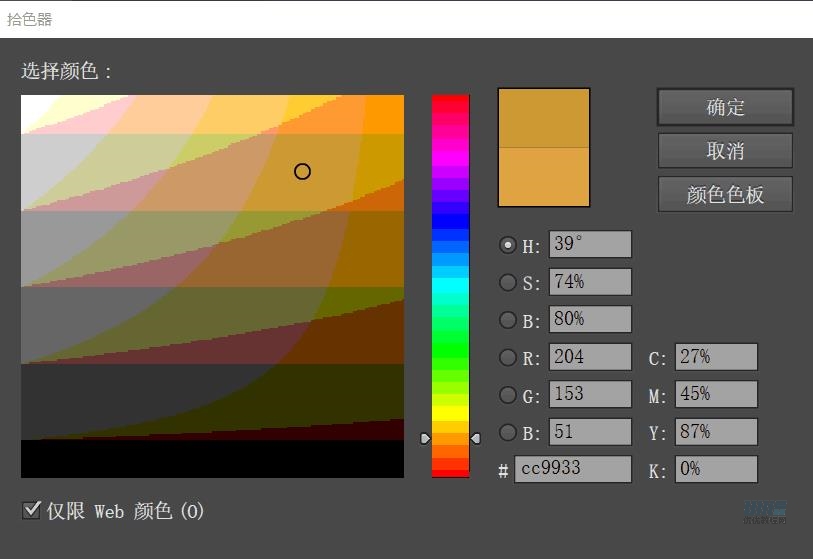Select the G green radio button

508,395
